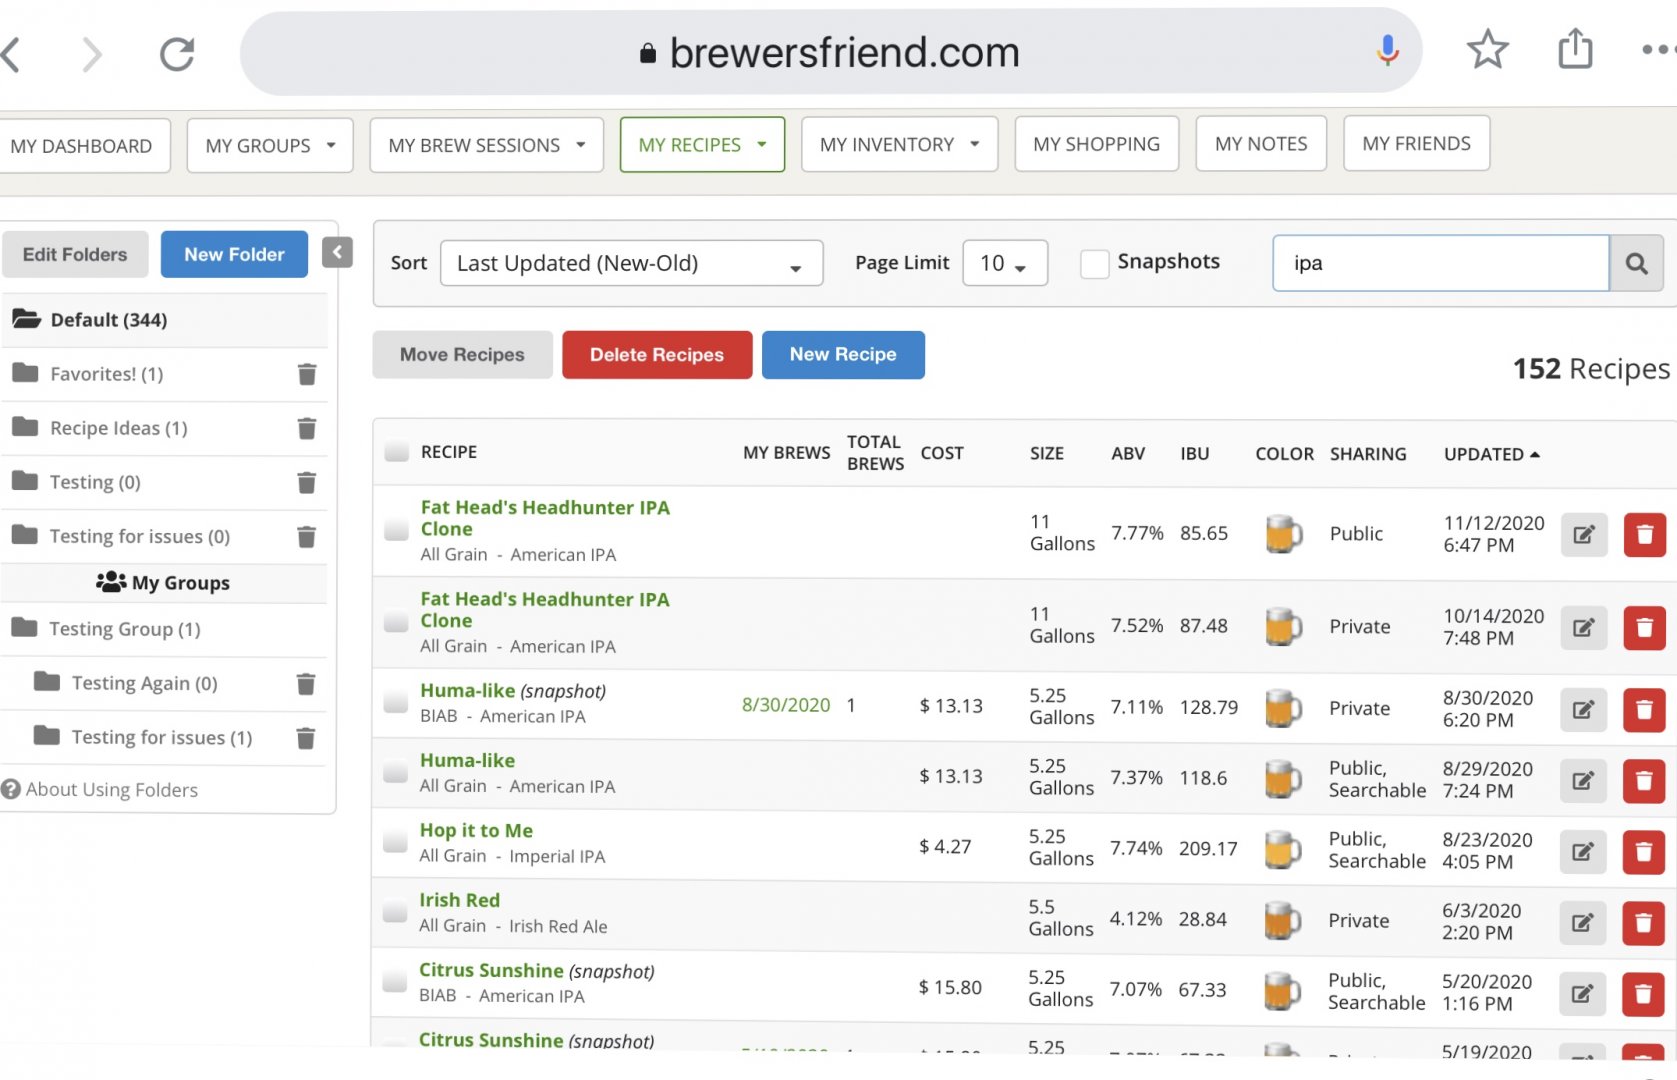The image size is (1677, 1080).
Task: Expand the Page Limit dropdown
Action: tap(1004, 264)
